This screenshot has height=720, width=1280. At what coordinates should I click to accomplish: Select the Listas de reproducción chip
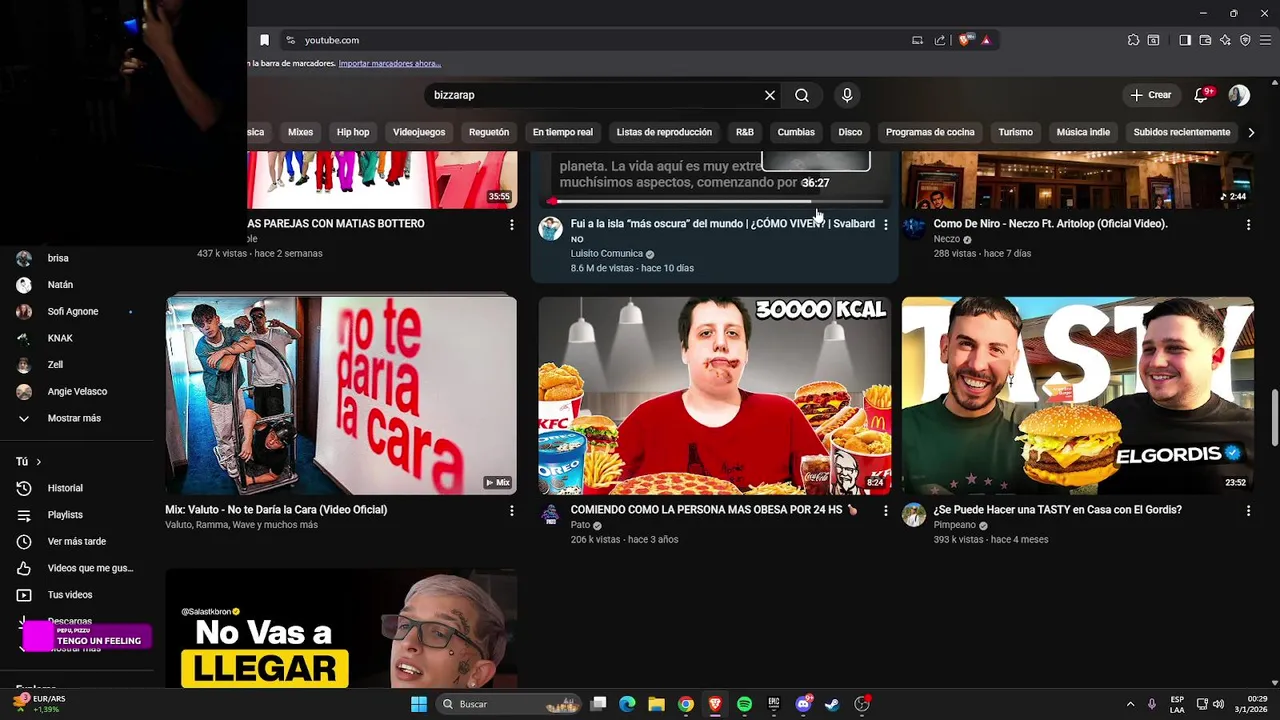(x=664, y=132)
